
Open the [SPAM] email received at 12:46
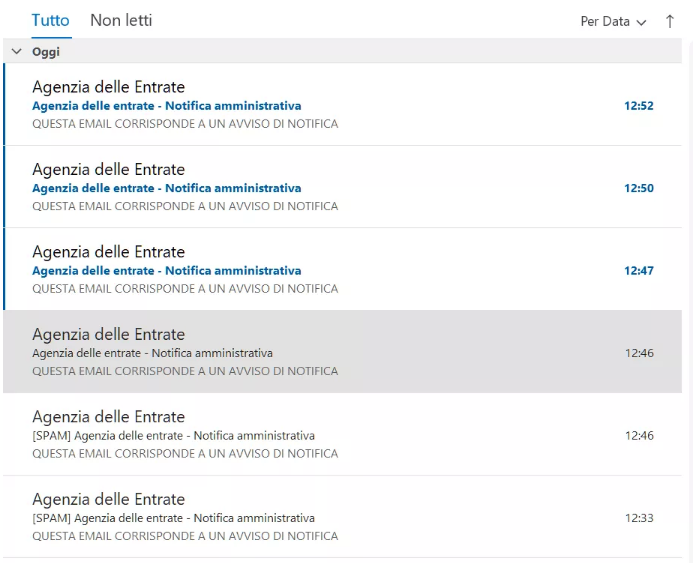[300, 434]
